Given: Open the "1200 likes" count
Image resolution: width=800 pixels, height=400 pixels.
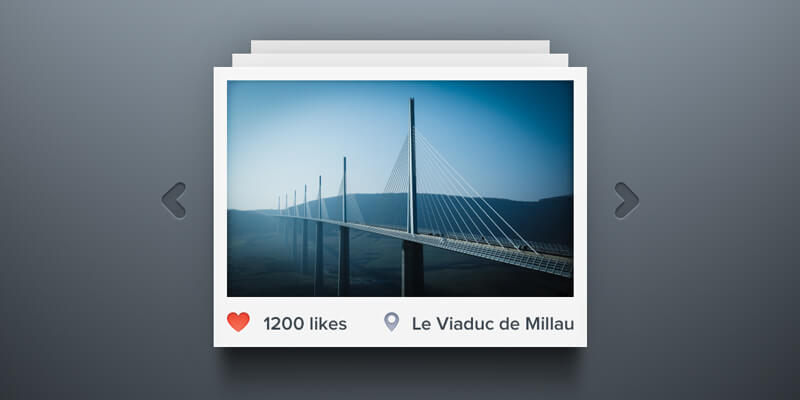Looking at the screenshot, I should 305,324.
